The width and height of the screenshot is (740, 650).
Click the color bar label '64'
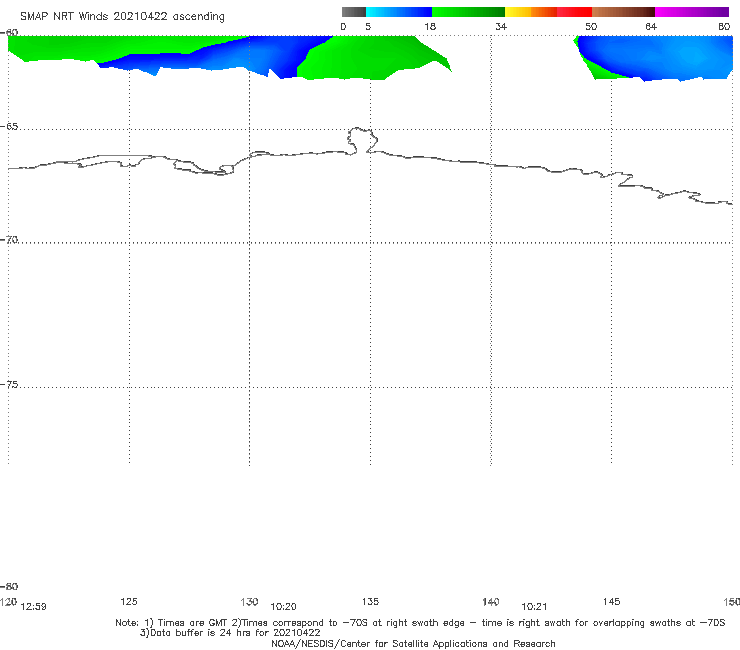click(x=651, y=26)
